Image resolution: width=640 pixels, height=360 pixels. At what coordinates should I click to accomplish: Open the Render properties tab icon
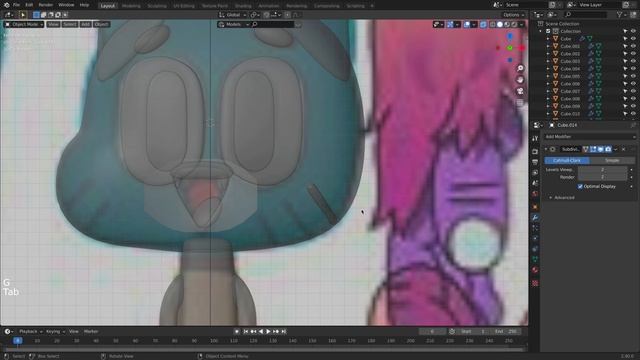tap(535, 151)
